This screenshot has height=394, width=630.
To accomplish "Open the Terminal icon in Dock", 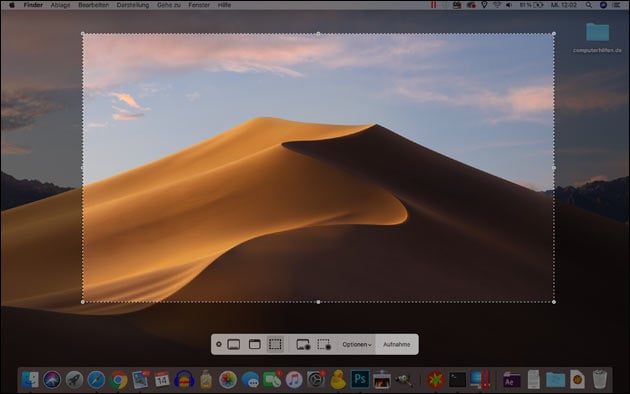I will click(x=457, y=380).
